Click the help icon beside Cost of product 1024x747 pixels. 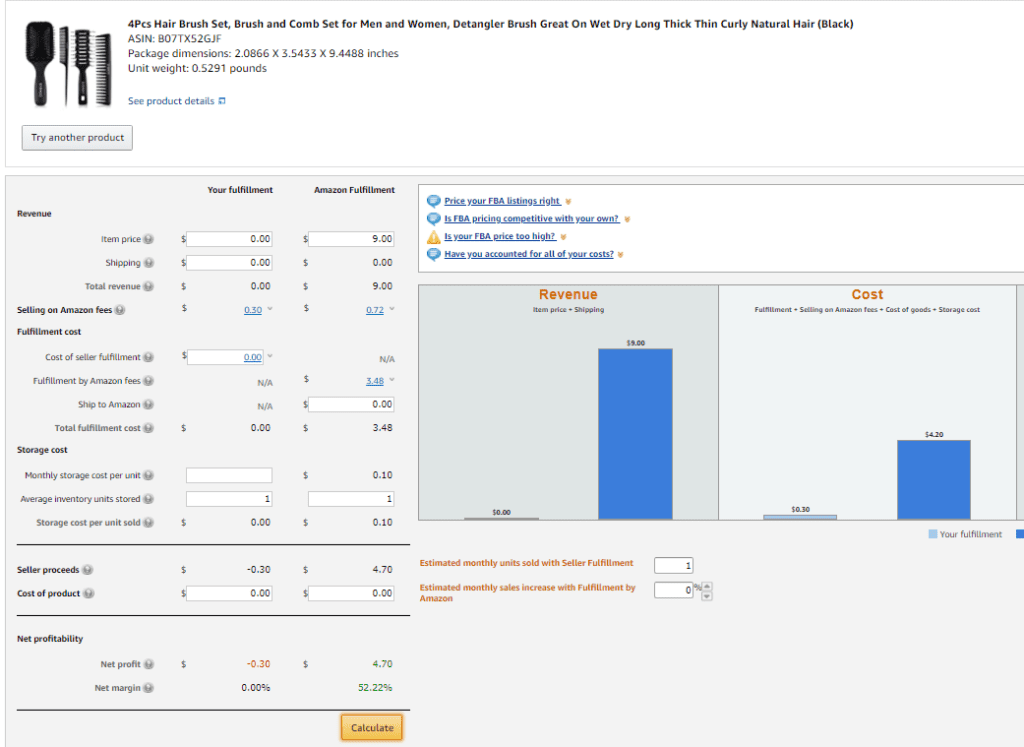point(87,592)
